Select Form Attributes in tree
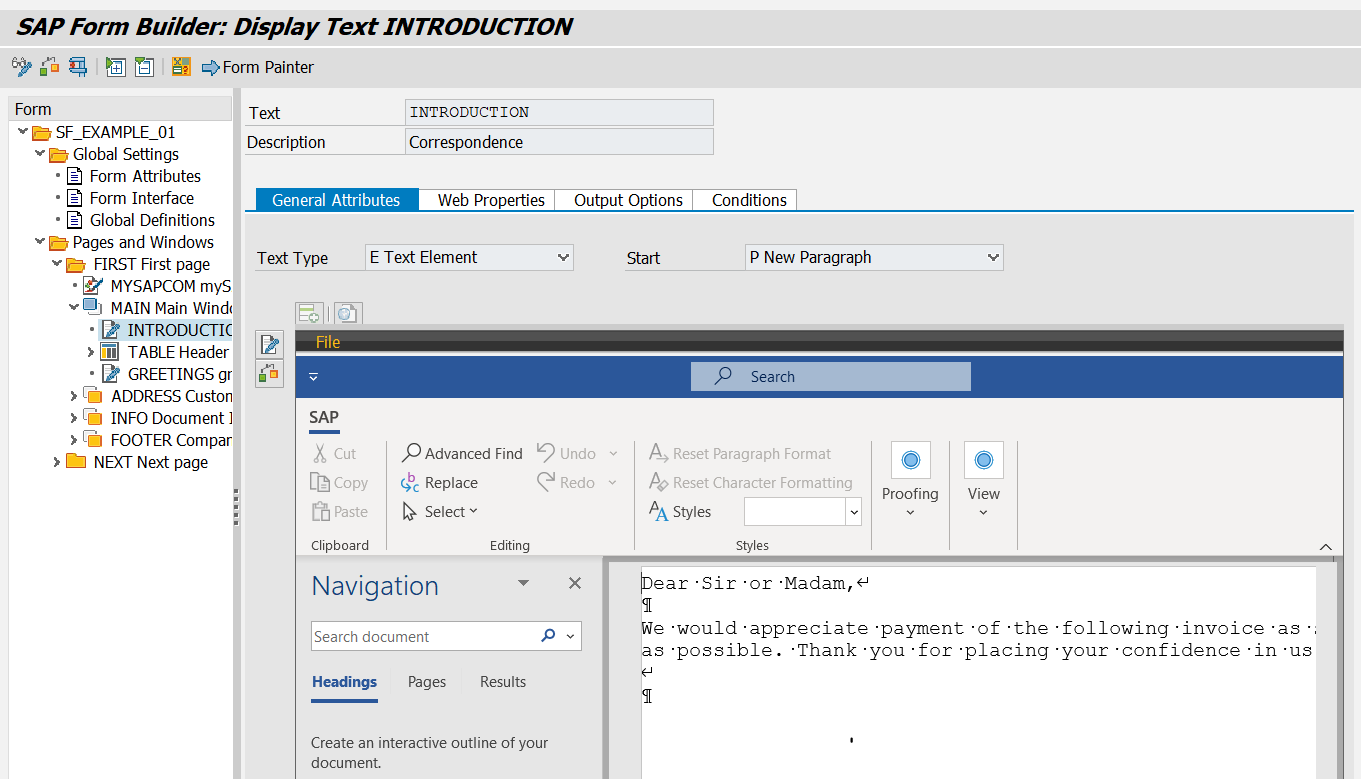This screenshot has width=1361, height=779. tap(145, 176)
